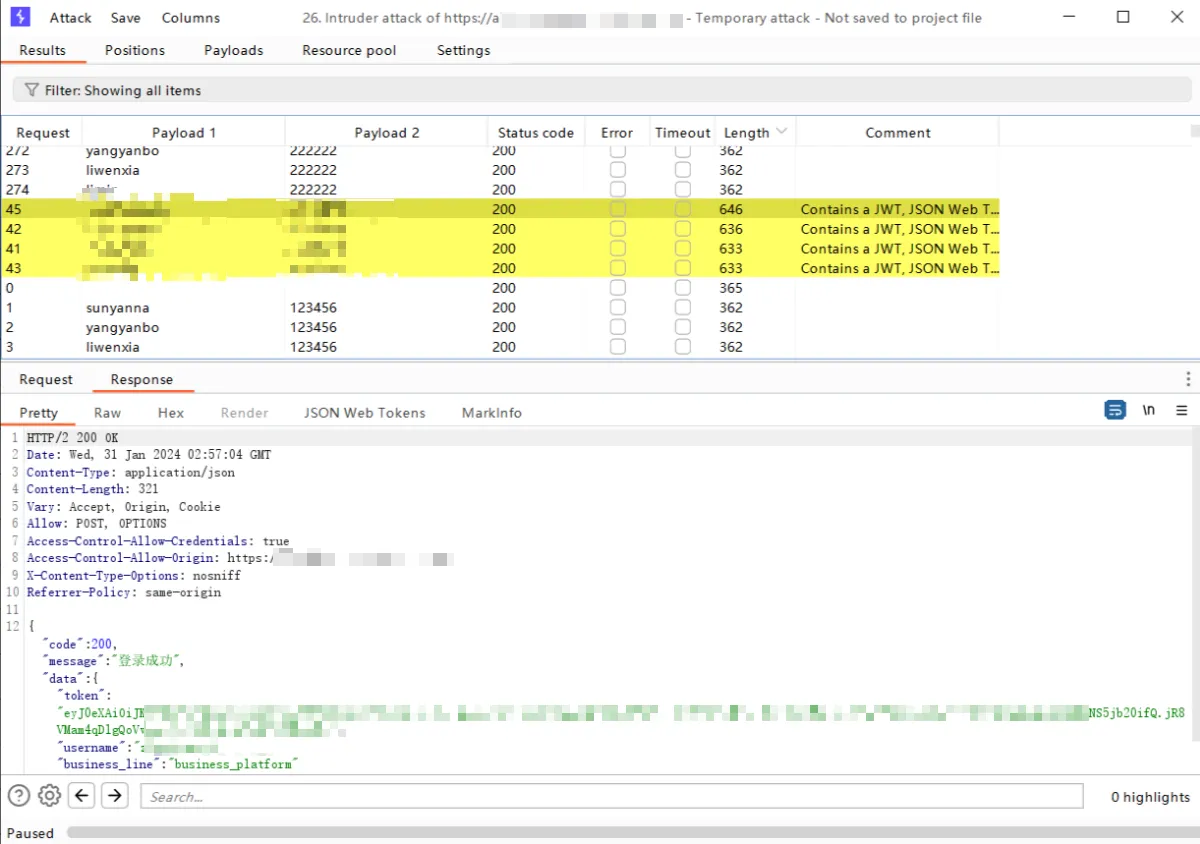Click the filter funnel icon

[31, 90]
